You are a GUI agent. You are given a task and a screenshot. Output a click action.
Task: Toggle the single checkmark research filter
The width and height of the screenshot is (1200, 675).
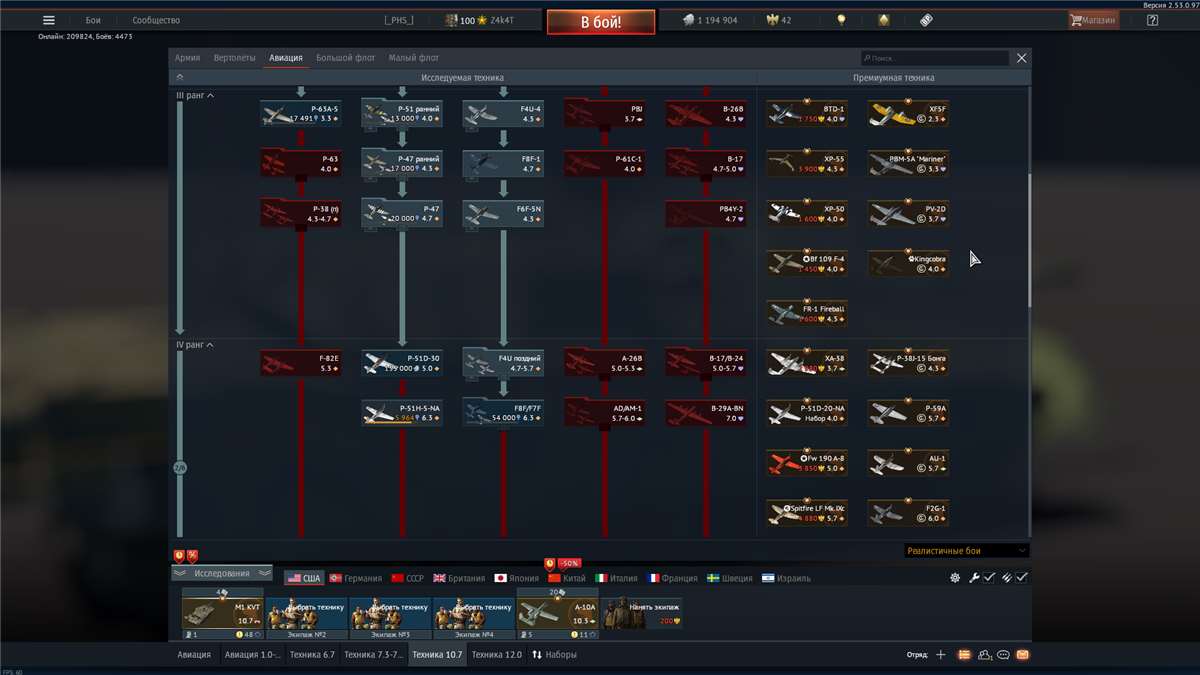(989, 577)
